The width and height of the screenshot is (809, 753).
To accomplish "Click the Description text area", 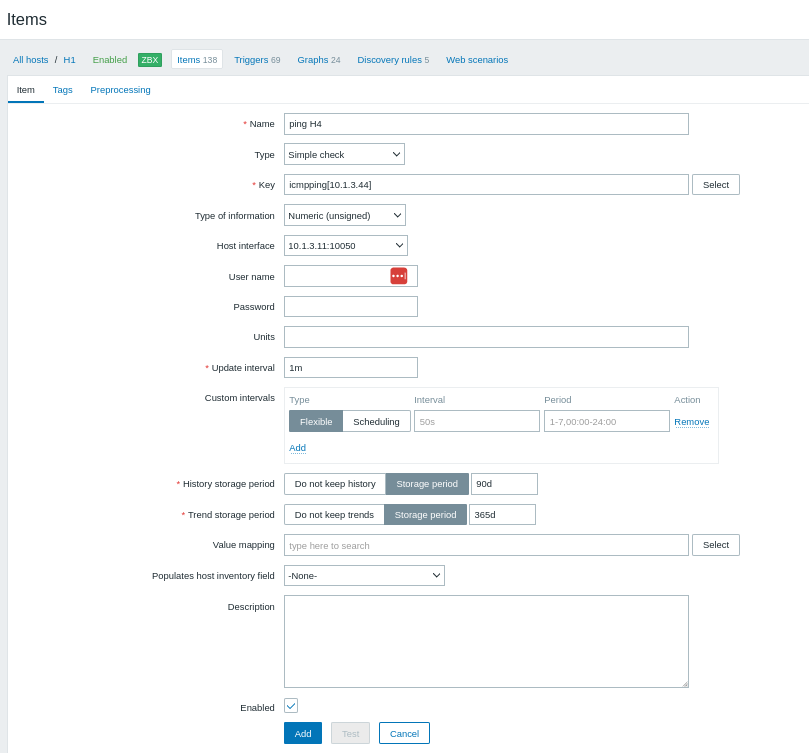I will [x=486, y=641].
